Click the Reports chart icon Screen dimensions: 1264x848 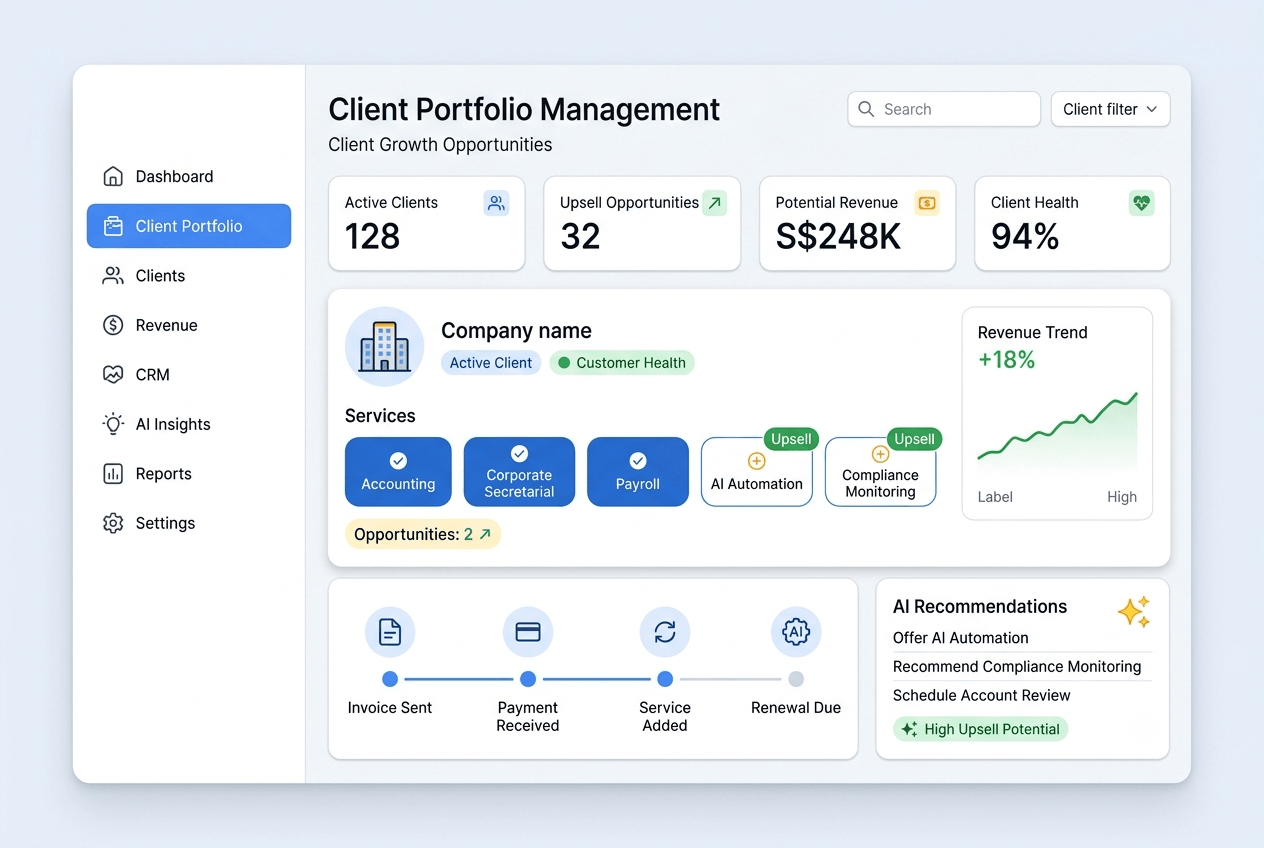113,474
